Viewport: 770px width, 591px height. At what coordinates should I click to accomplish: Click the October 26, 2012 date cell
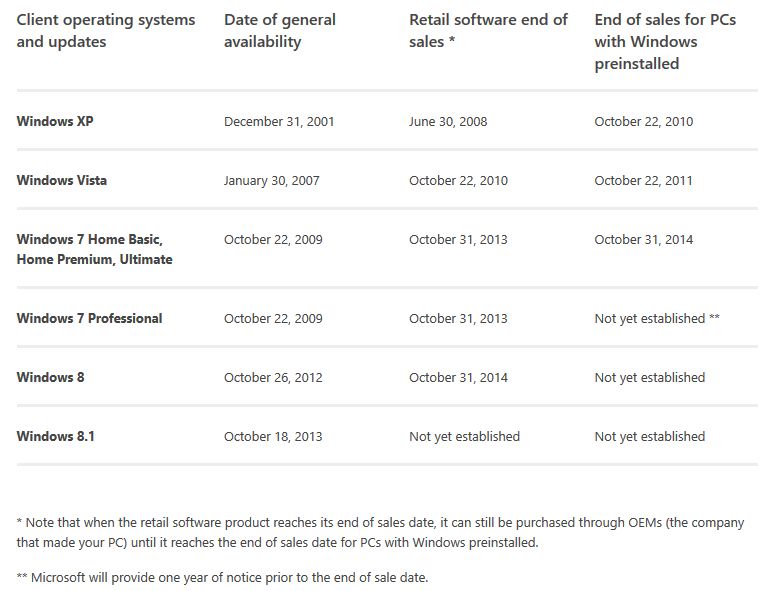click(x=273, y=378)
